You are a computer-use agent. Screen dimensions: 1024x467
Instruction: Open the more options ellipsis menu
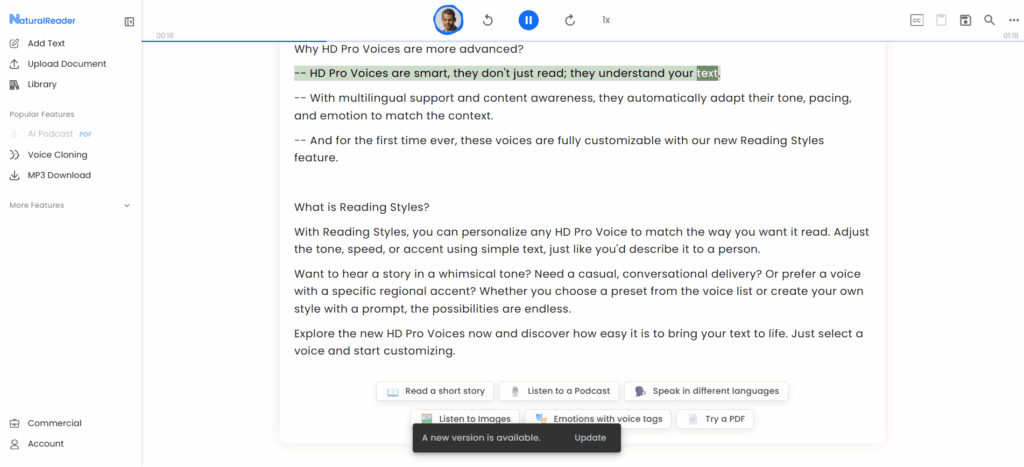coord(1014,20)
